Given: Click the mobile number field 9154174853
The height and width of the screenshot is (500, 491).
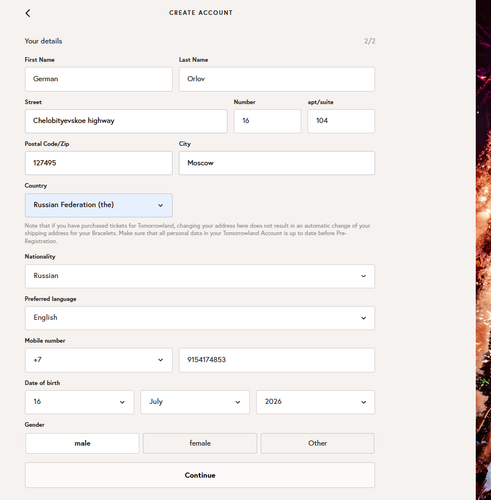Looking at the screenshot, I should (277, 360).
